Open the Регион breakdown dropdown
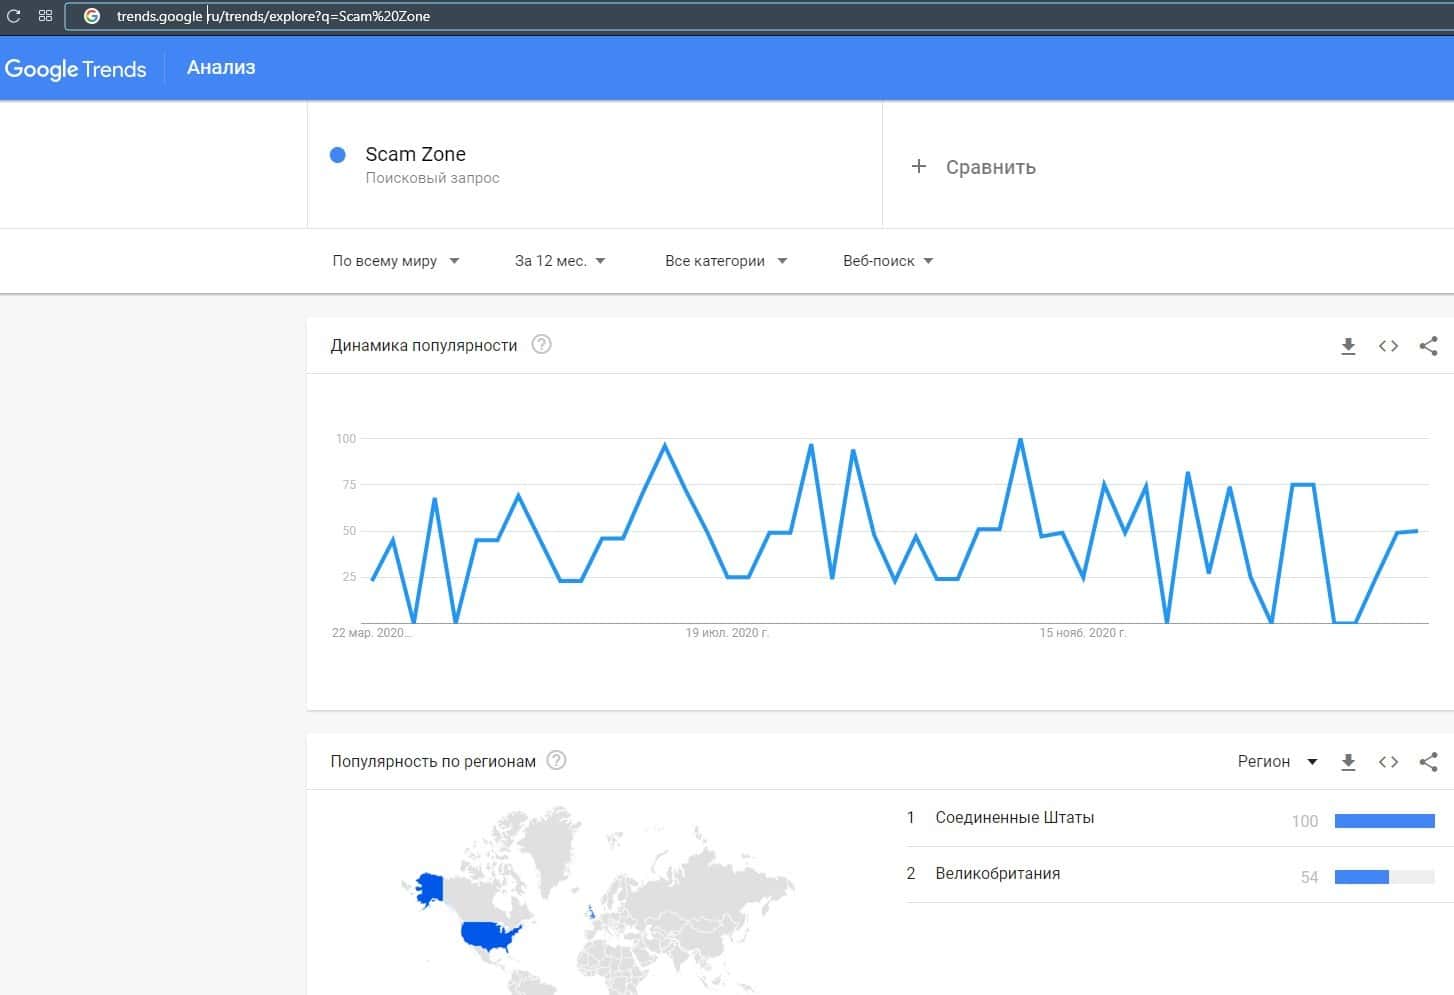 1277,762
